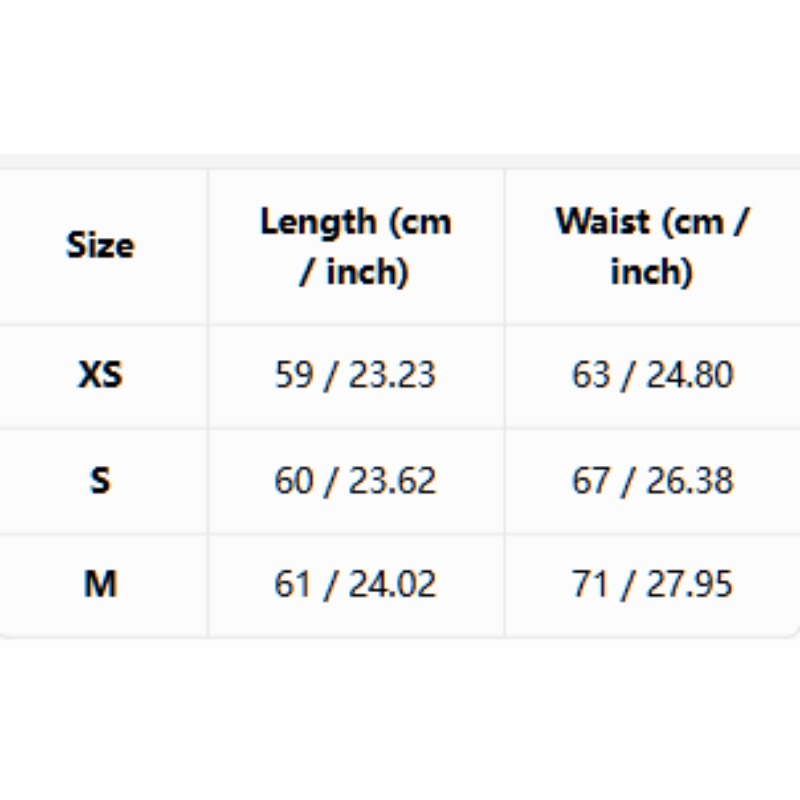Screen dimensions: 800x800
Task: Click the 23.23 inch value
Action: coord(392,375)
